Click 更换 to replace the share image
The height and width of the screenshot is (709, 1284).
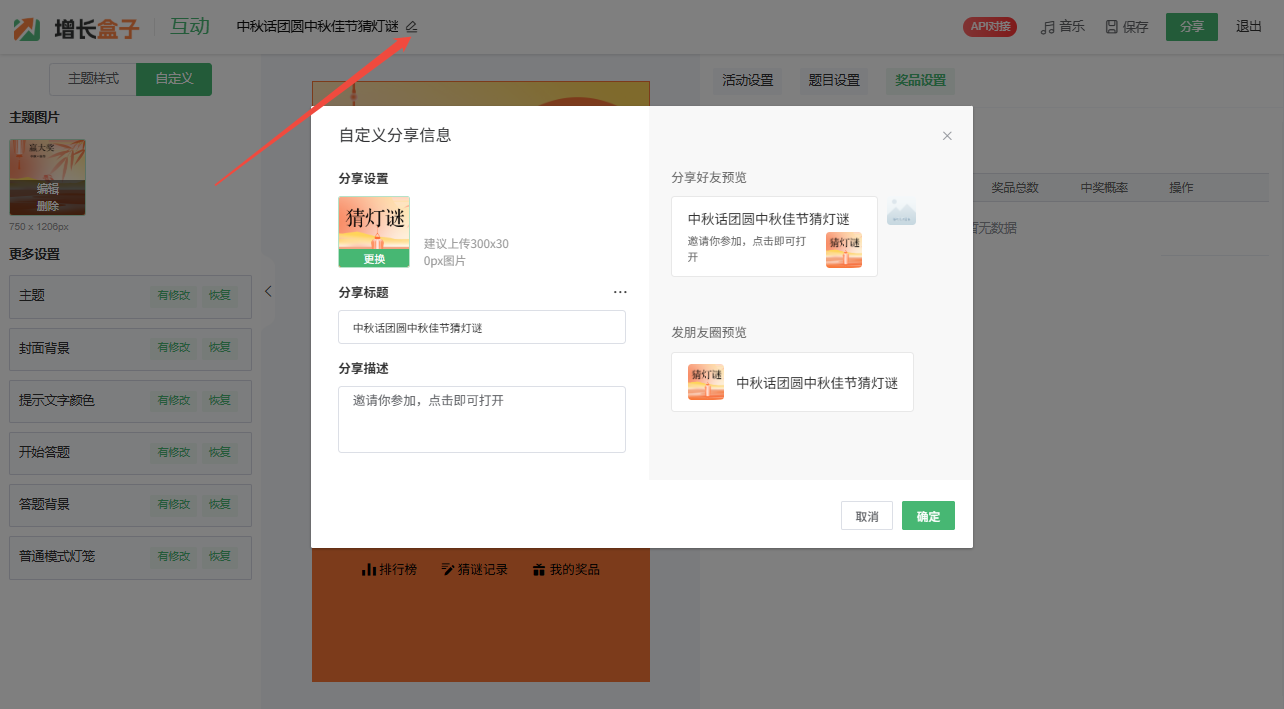point(374,259)
